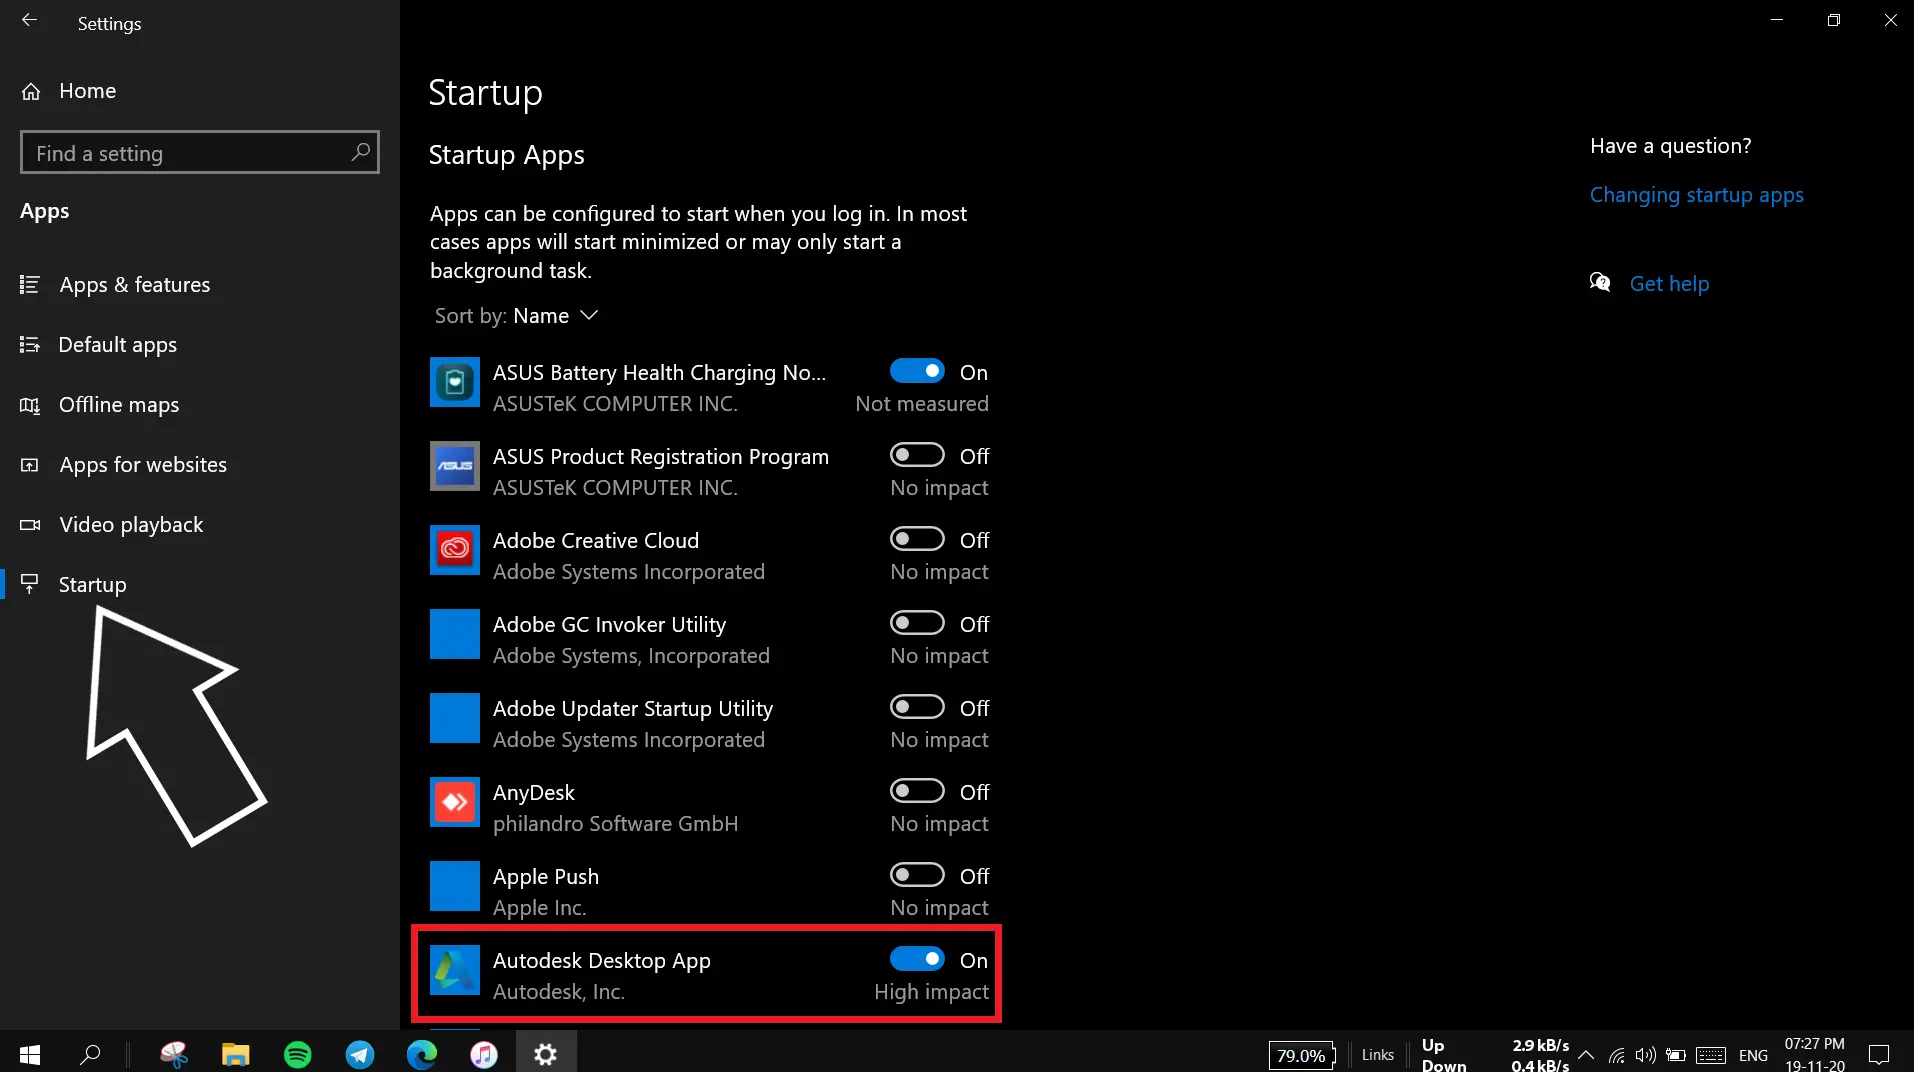Enable AnyDesk at startup
The image size is (1914, 1072).
click(x=917, y=791)
